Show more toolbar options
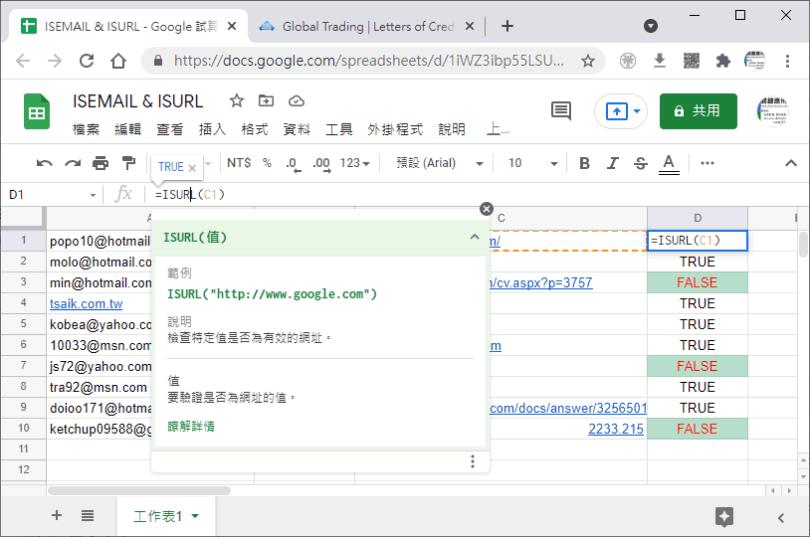810x537 pixels. pyautogui.click(x=707, y=163)
